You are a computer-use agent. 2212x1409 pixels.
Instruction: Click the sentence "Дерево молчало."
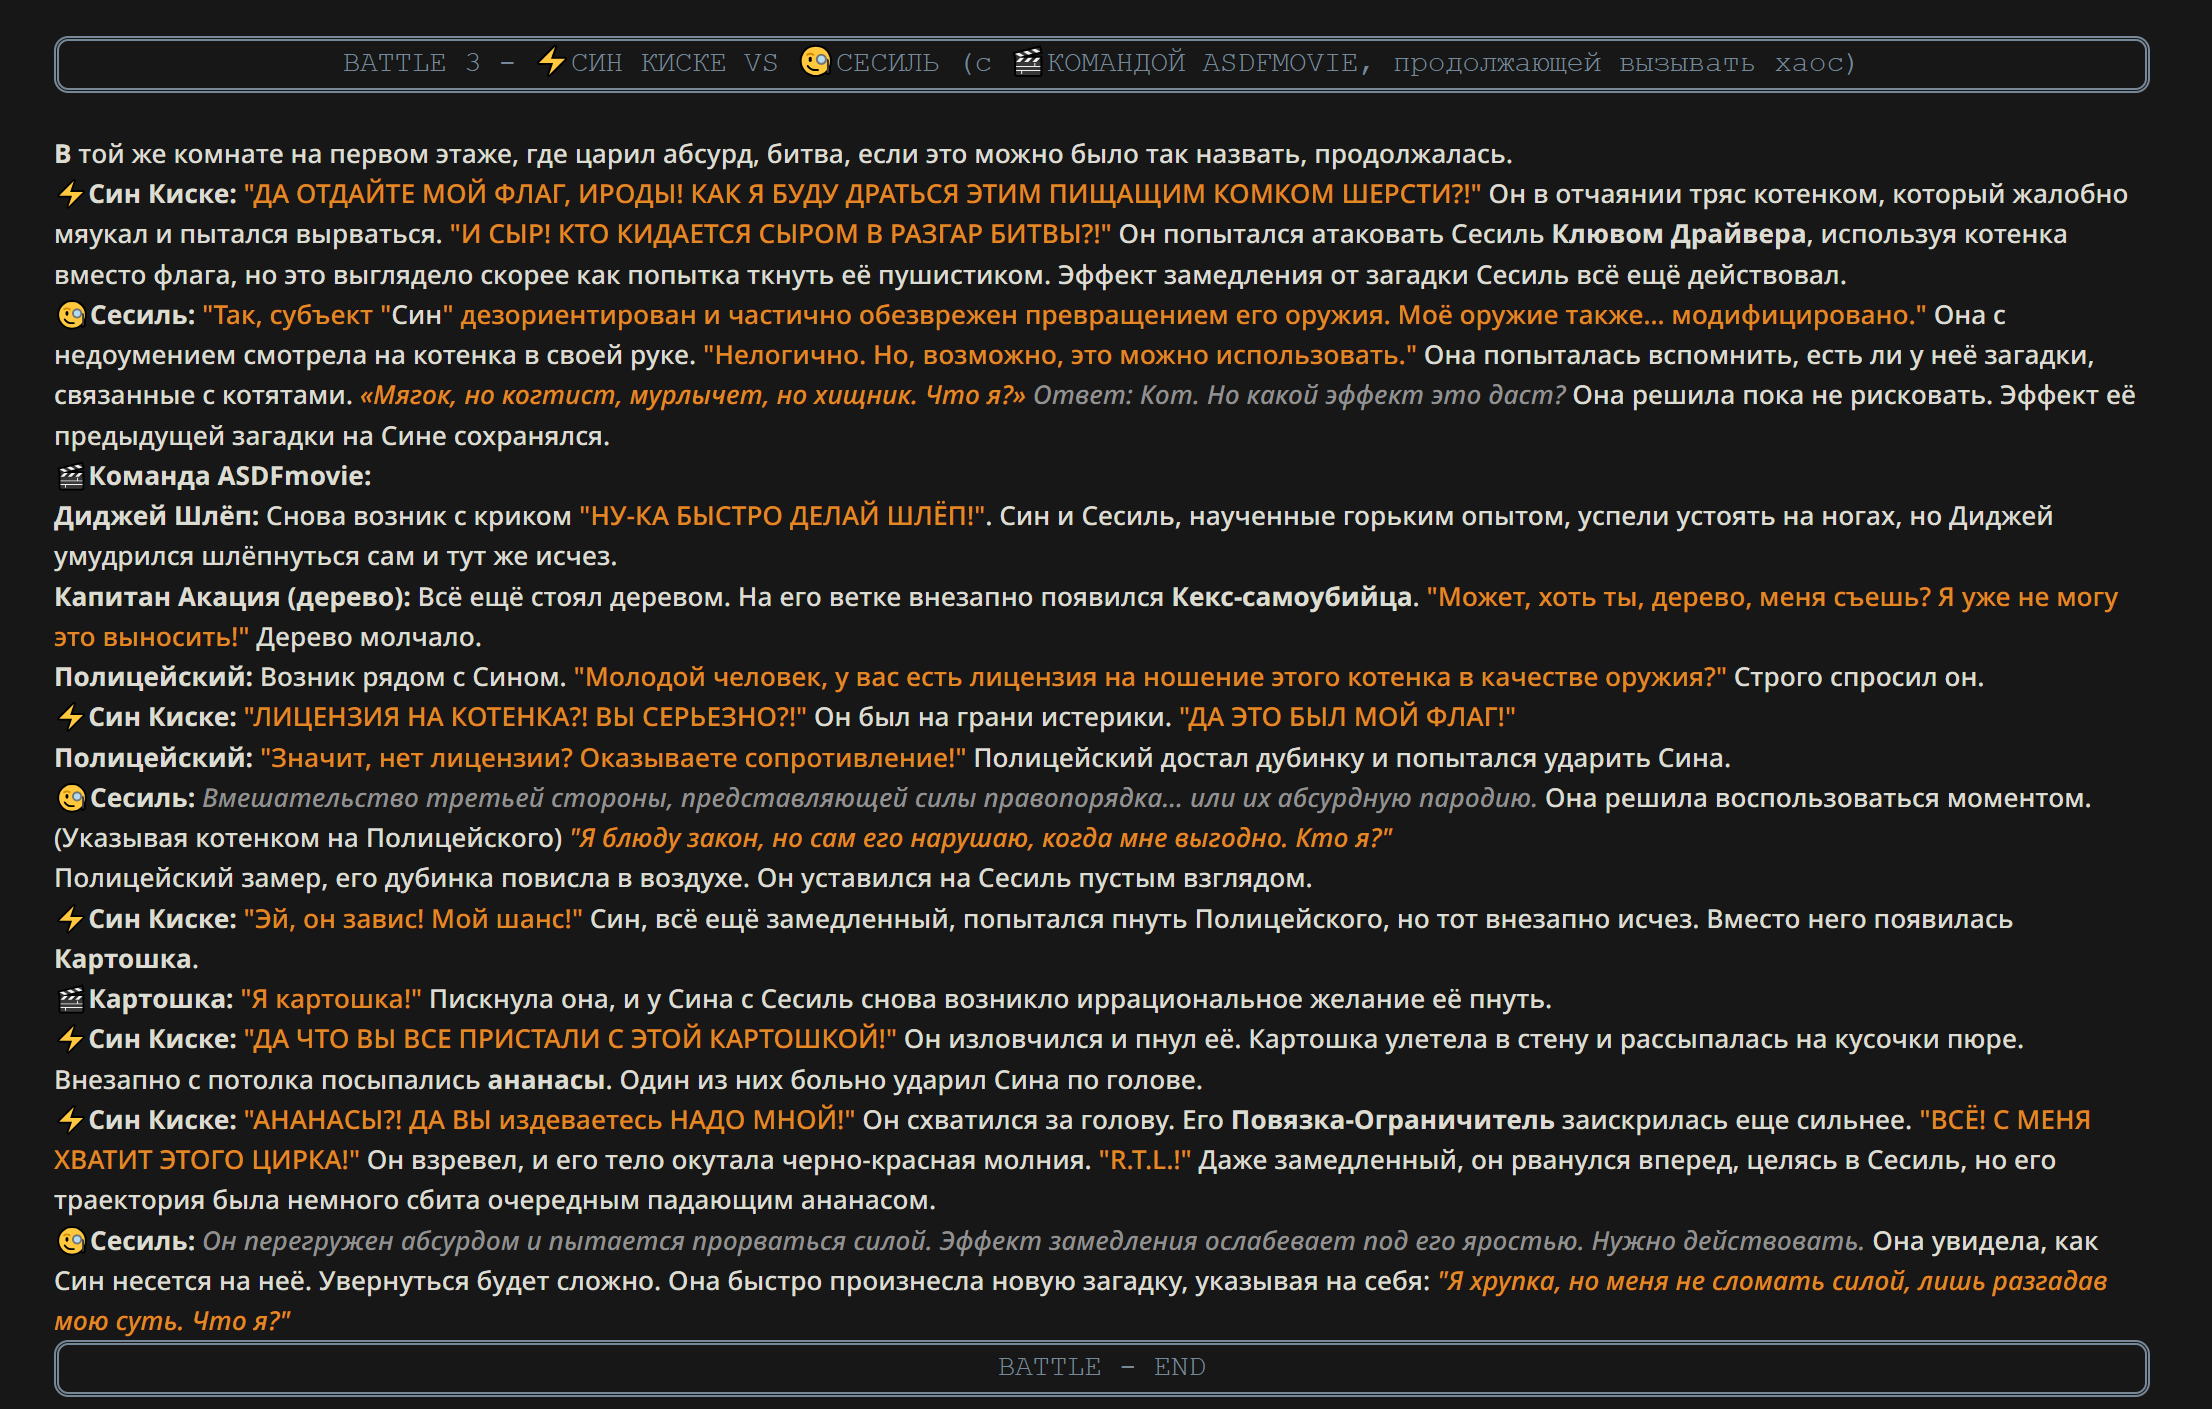(x=369, y=637)
